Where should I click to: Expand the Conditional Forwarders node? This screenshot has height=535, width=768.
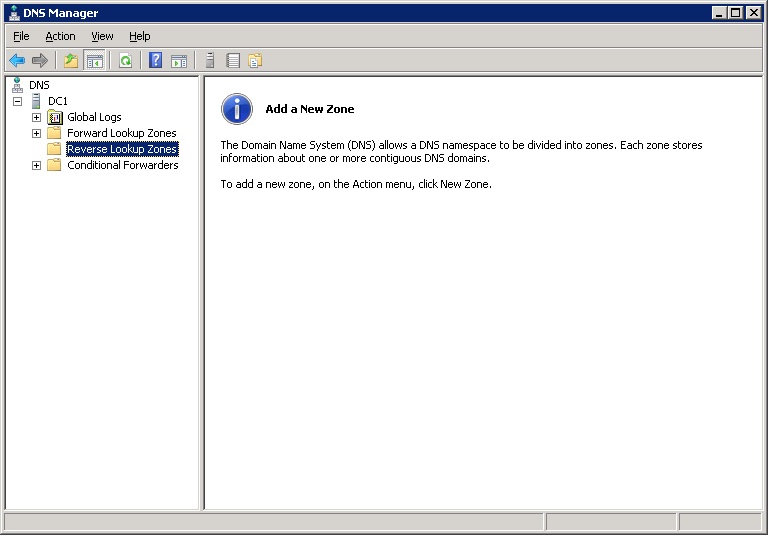tap(36, 165)
